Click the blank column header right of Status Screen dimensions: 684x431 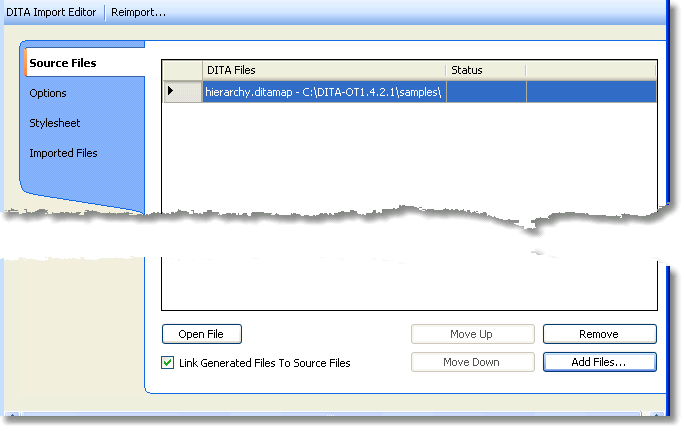click(x=590, y=70)
